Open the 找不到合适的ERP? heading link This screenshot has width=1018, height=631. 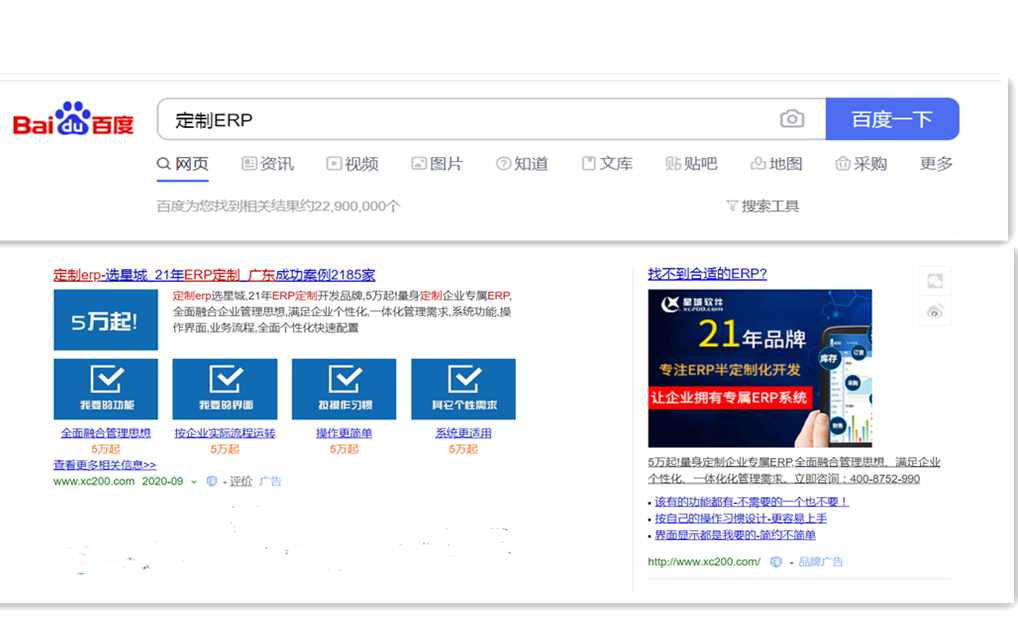pos(707,273)
